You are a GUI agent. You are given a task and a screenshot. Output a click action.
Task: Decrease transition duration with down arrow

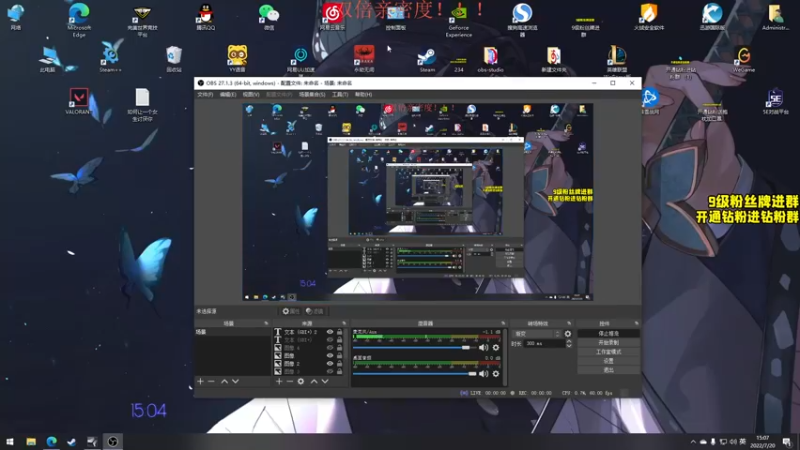click(x=569, y=346)
